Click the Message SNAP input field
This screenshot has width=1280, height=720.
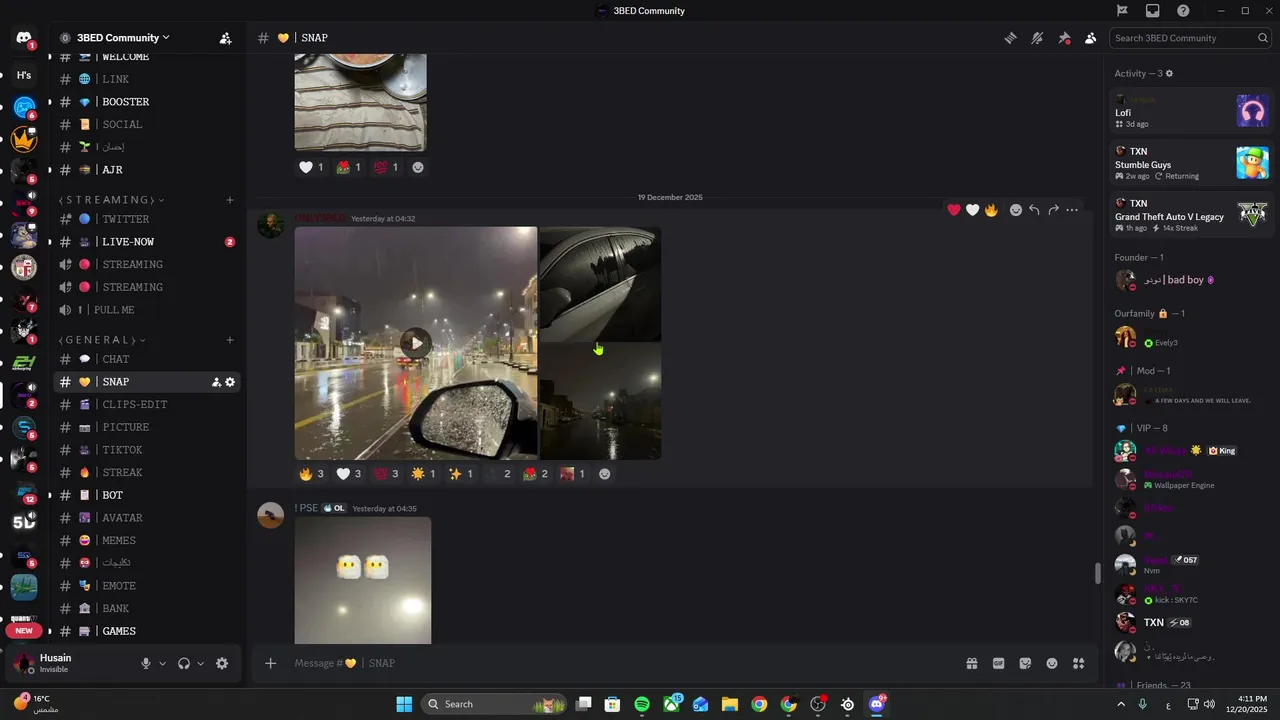coord(620,663)
